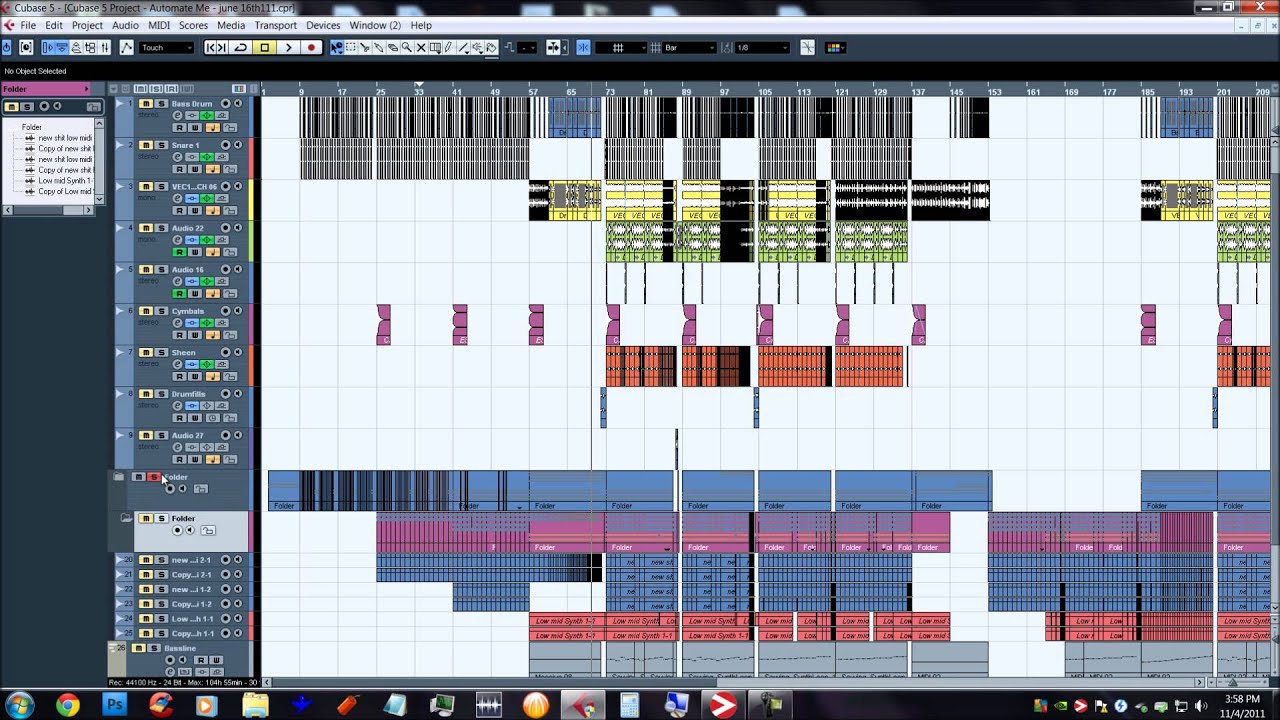Viewport: 1280px width, 720px height.
Task: Solo the Sheen track
Action: click(x=161, y=352)
